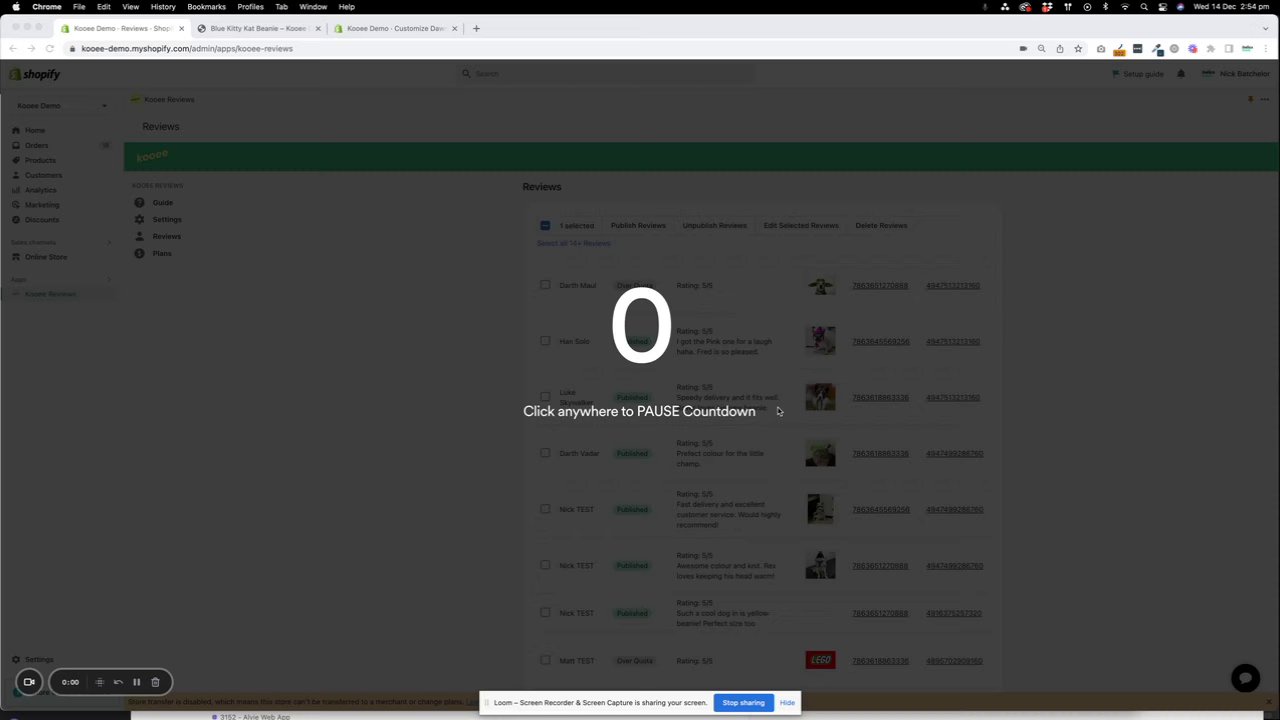
Task: Check the Luke Skywalker review checkbox
Action: click(545, 397)
